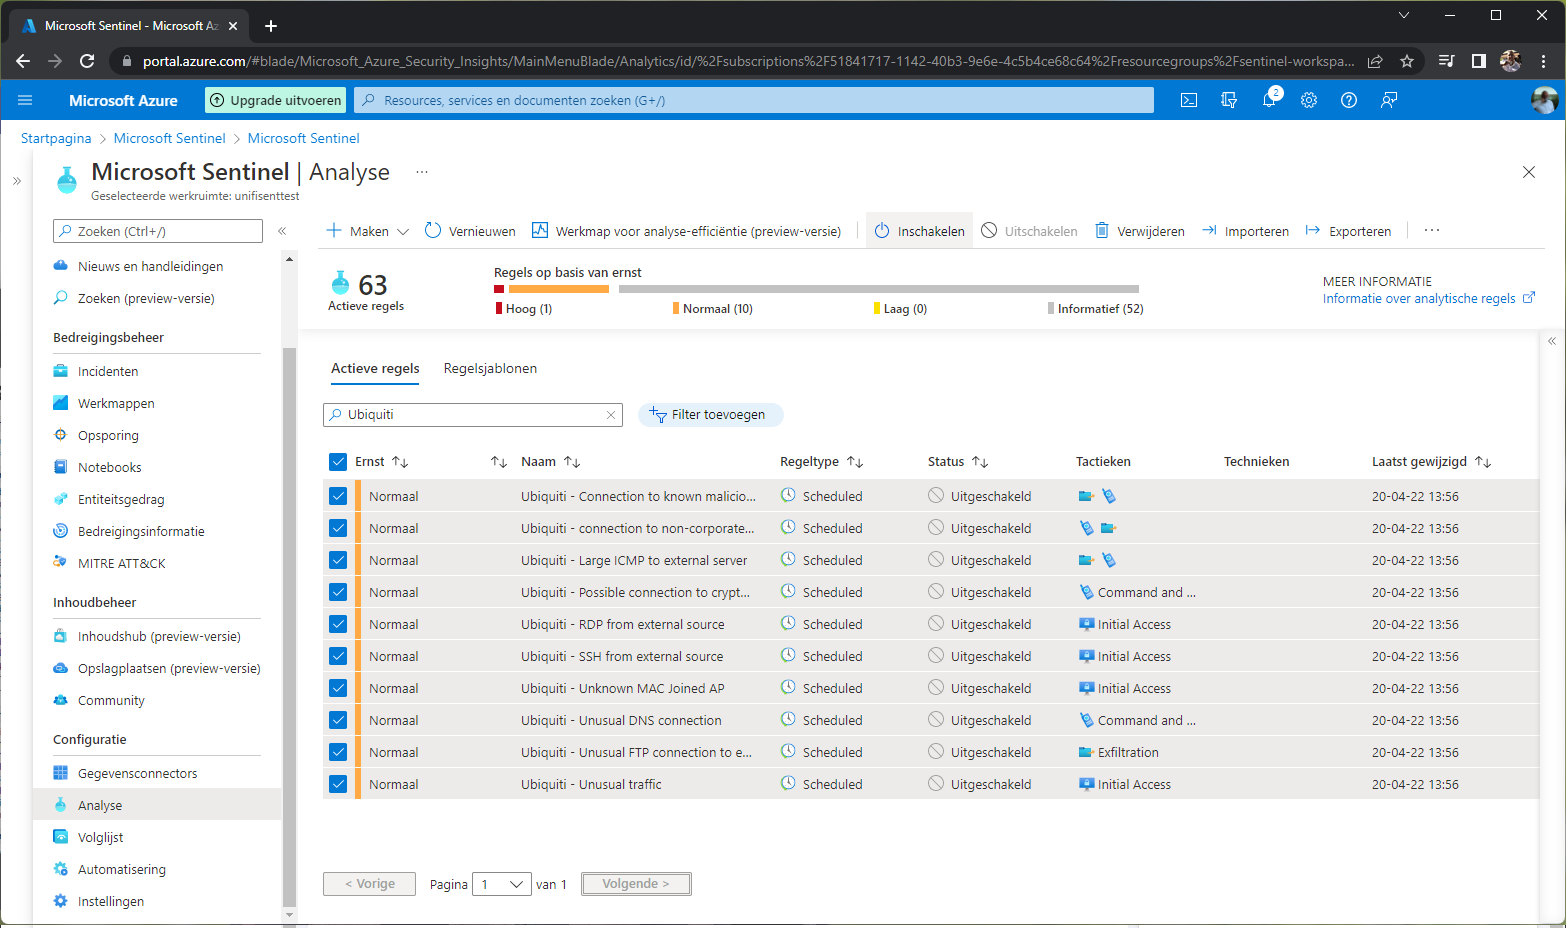Open the Pagina number dropdown
The width and height of the screenshot is (1566, 928).
(x=502, y=884)
